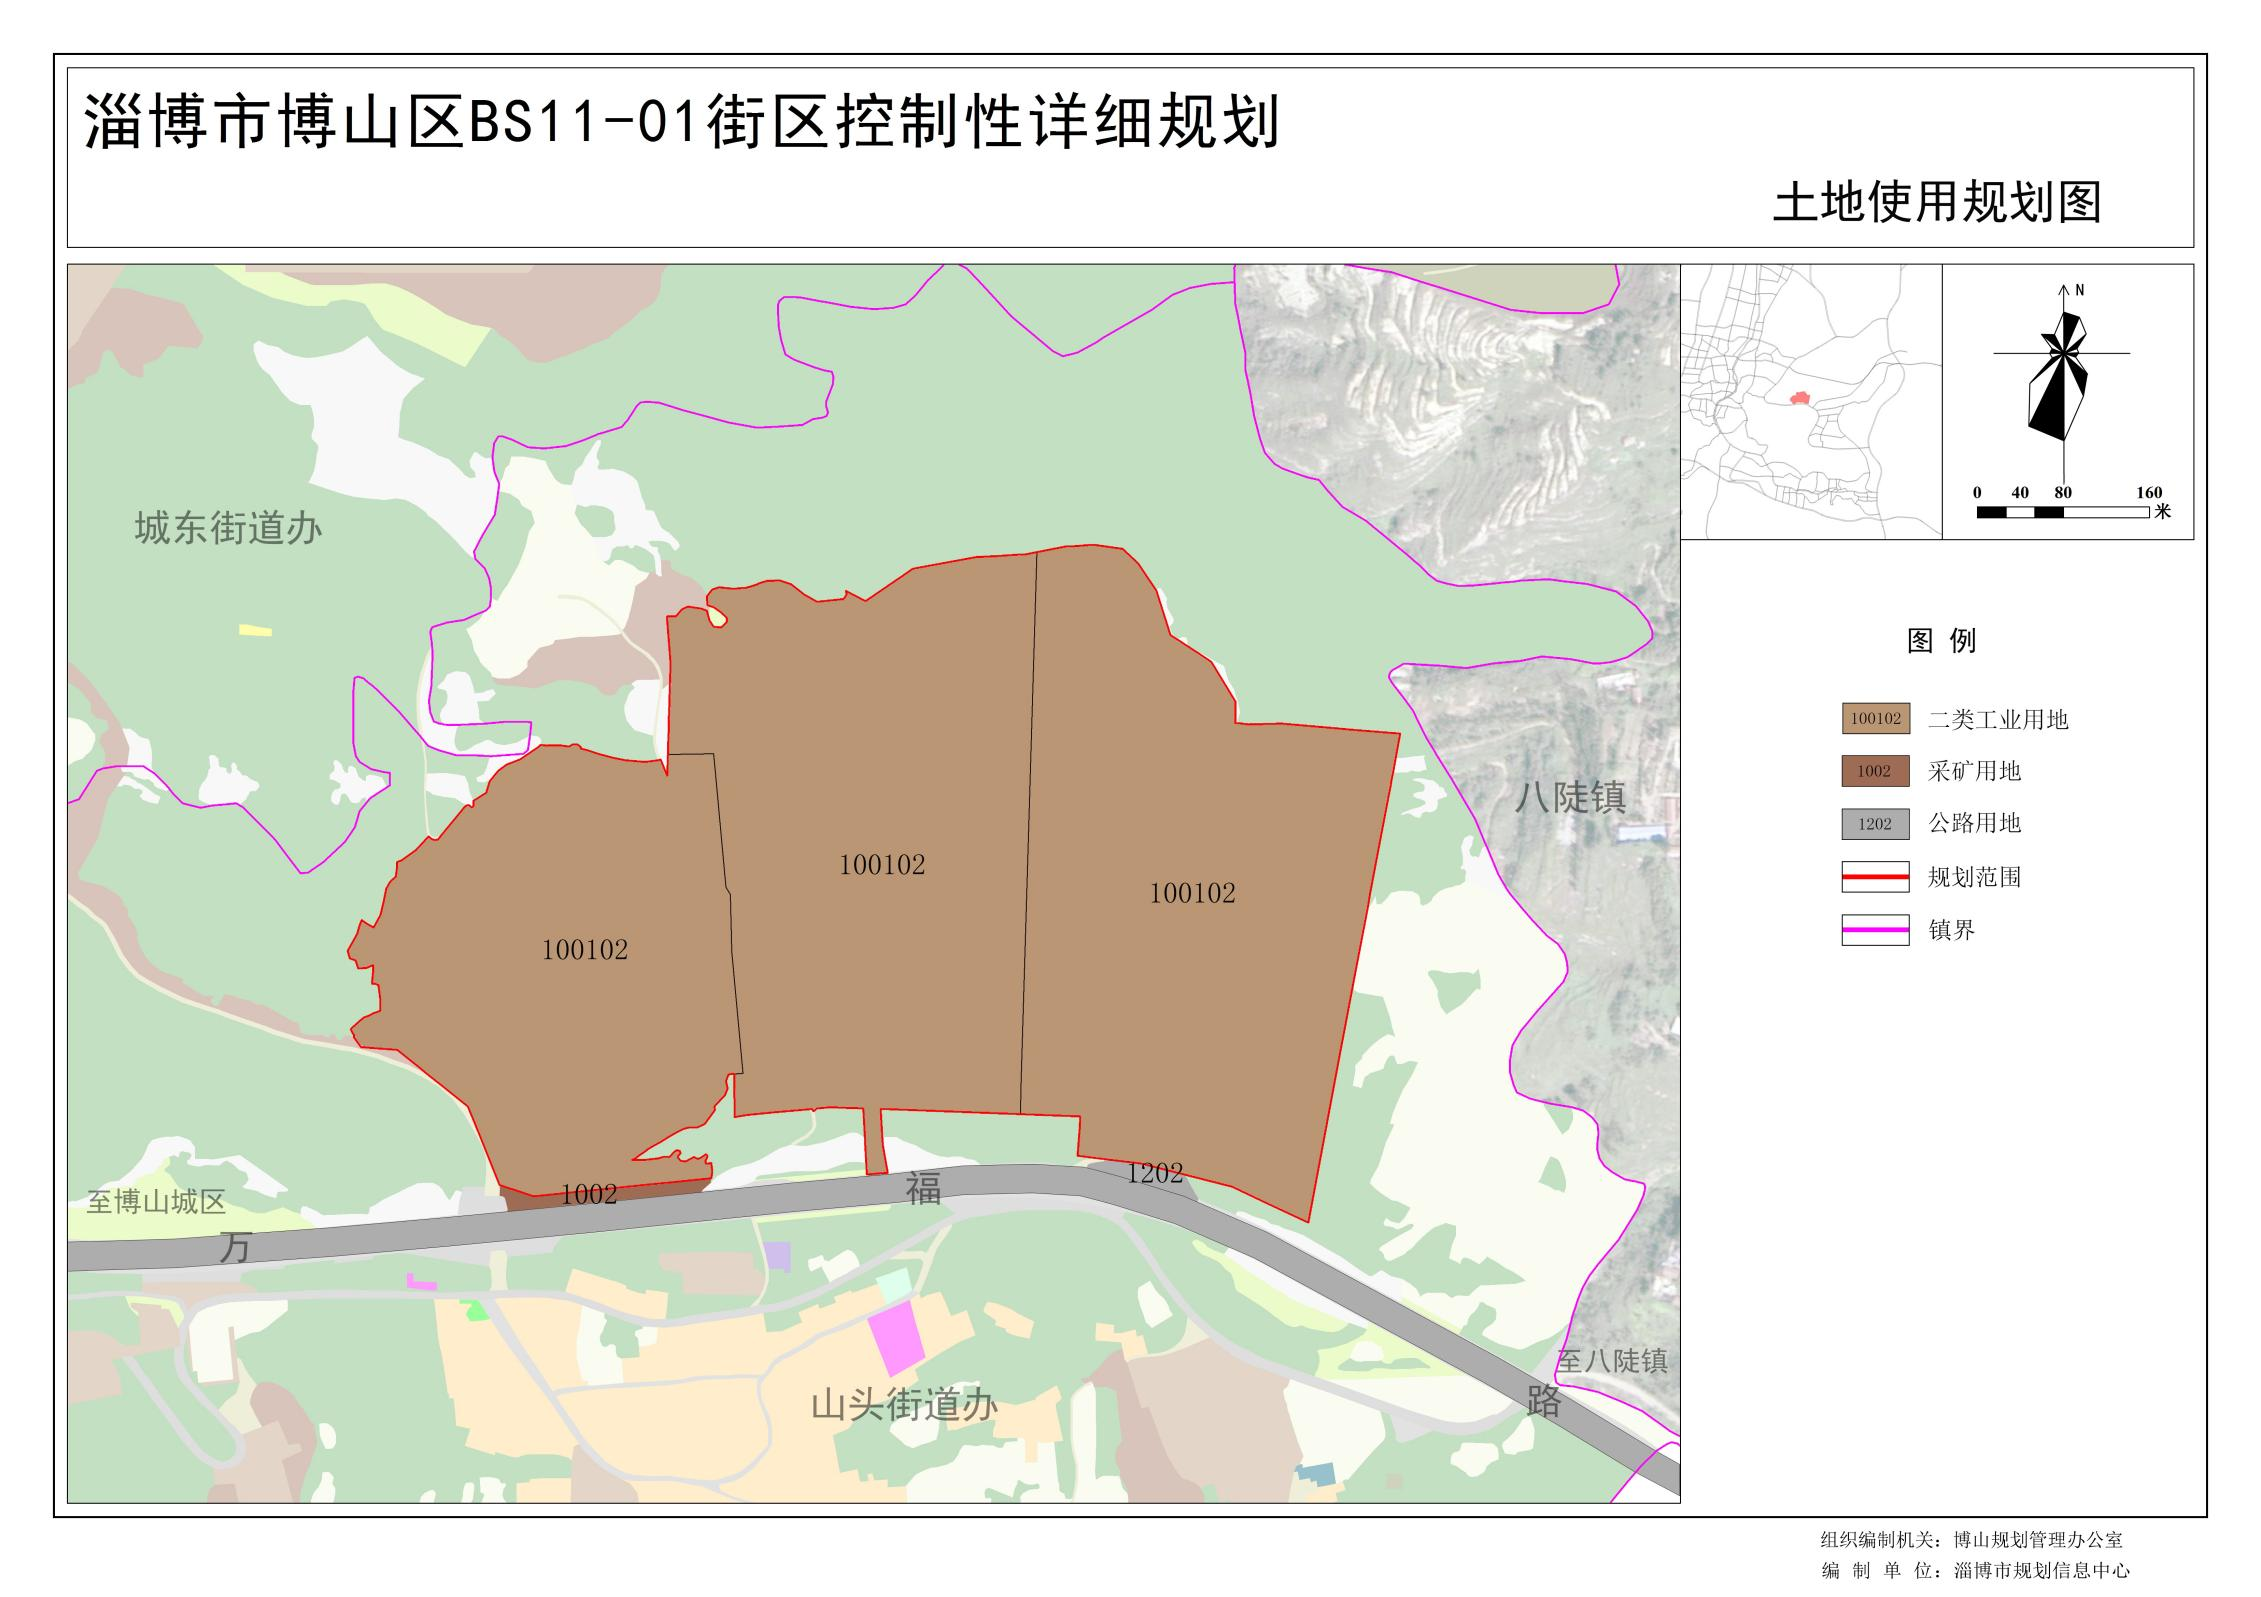The height and width of the screenshot is (1597, 2261).
Task: Click the 二类工业用地 legend swatch
Action: click(1875, 718)
